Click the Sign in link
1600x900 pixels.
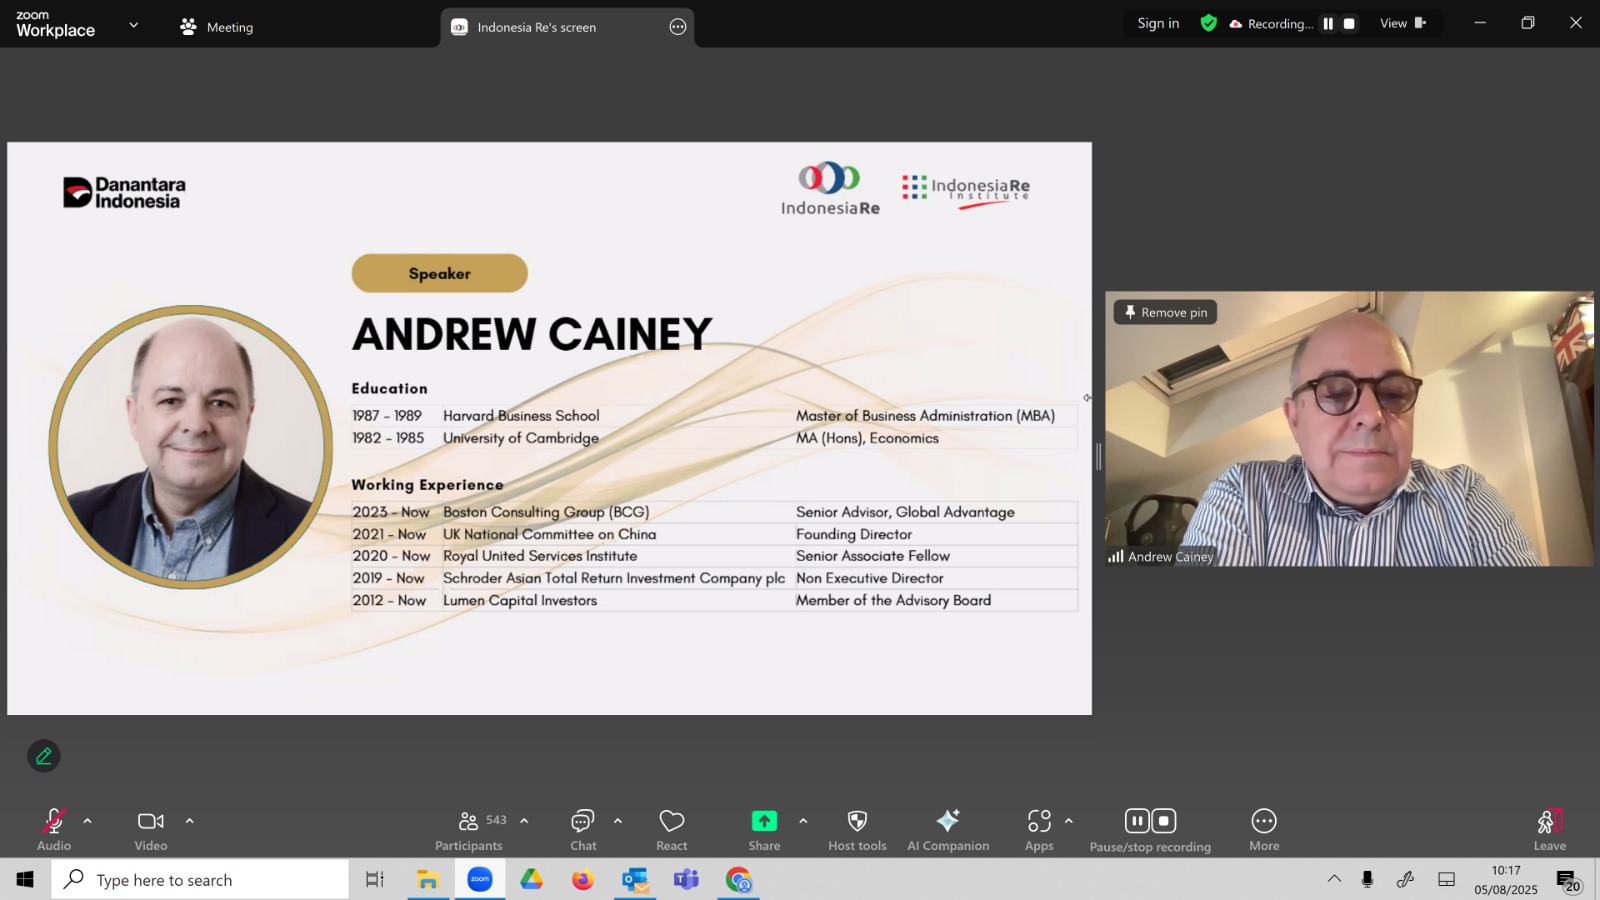point(1158,23)
